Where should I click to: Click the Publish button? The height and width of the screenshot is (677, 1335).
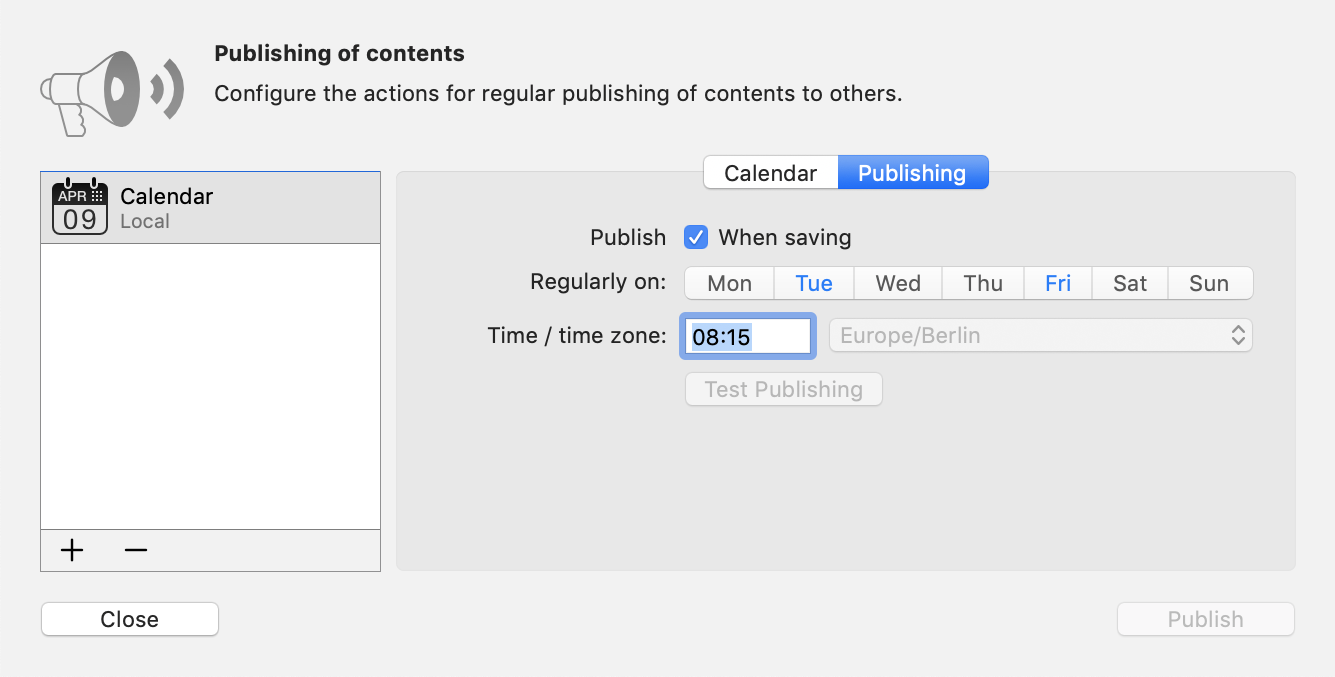pyautogui.click(x=1205, y=619)
